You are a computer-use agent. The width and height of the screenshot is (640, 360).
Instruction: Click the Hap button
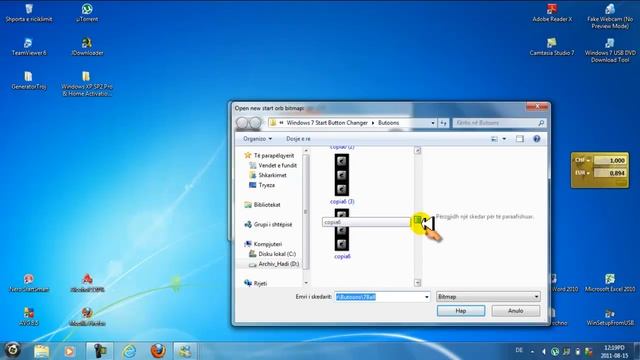(461, 311)
